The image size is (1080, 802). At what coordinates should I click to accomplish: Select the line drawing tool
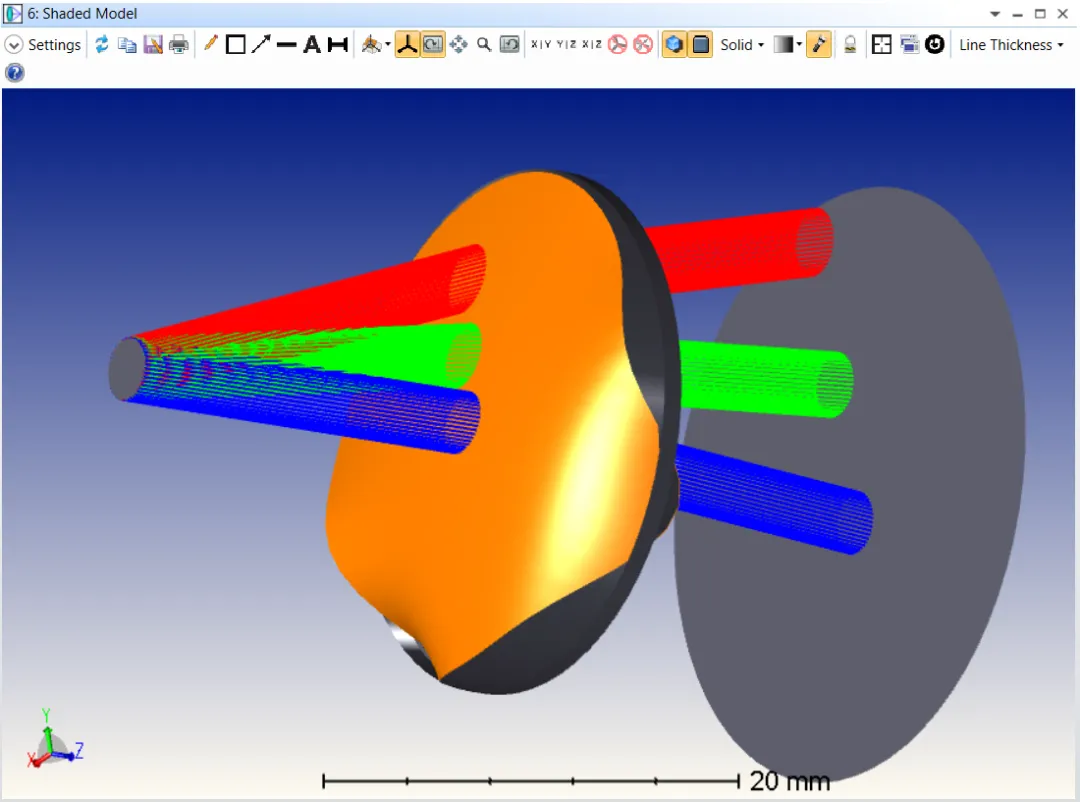point(287,45)
